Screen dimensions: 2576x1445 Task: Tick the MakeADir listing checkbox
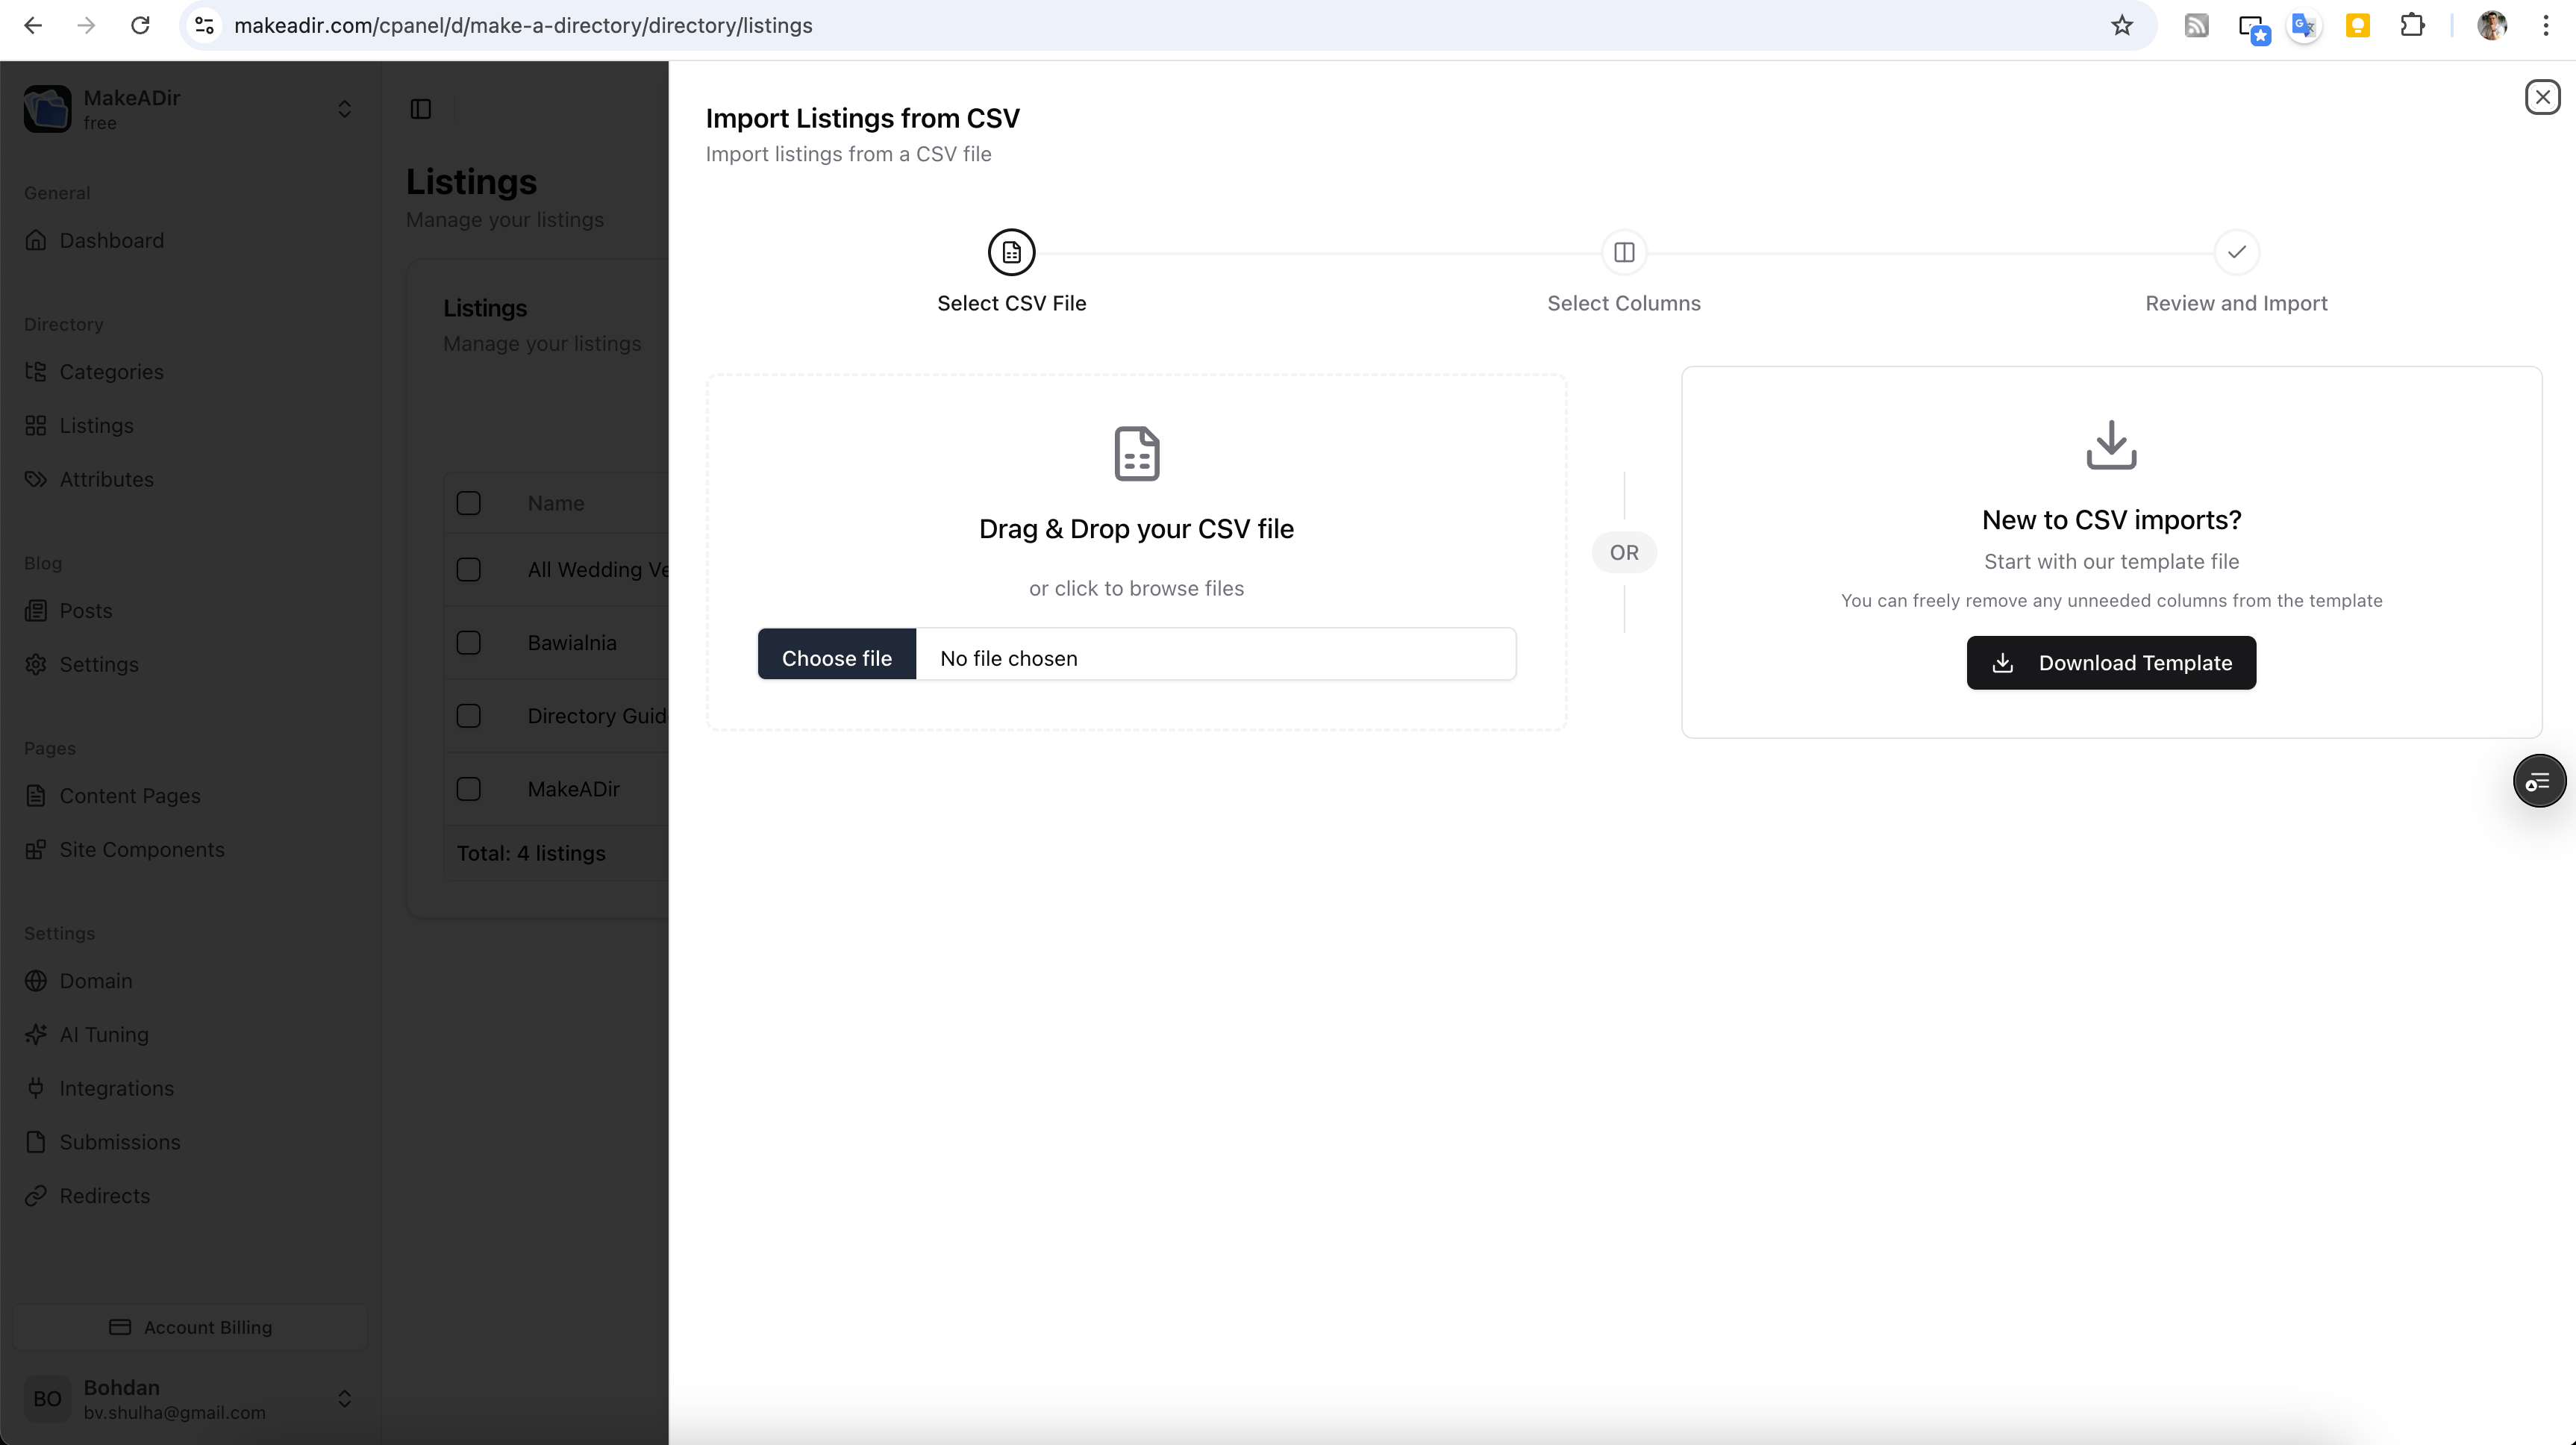click(468, 789)
